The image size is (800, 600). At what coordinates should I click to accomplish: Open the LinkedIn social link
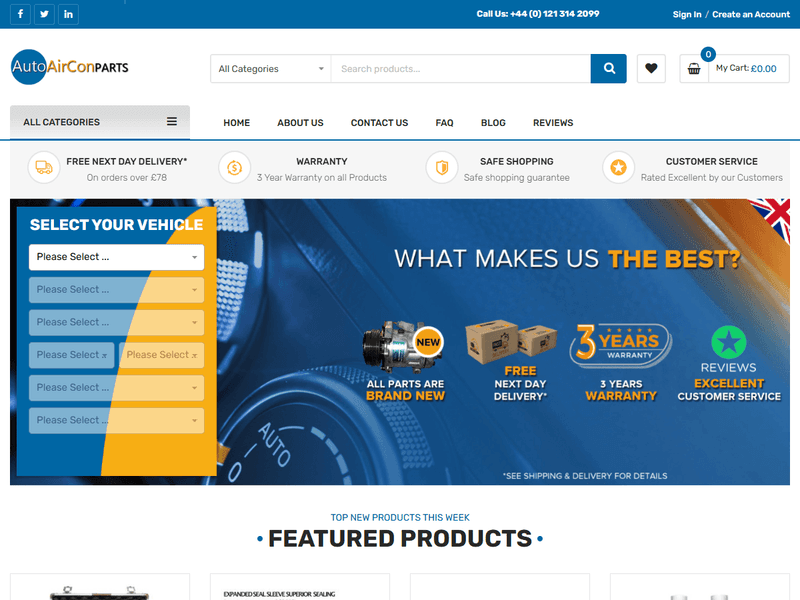[68, 14]
